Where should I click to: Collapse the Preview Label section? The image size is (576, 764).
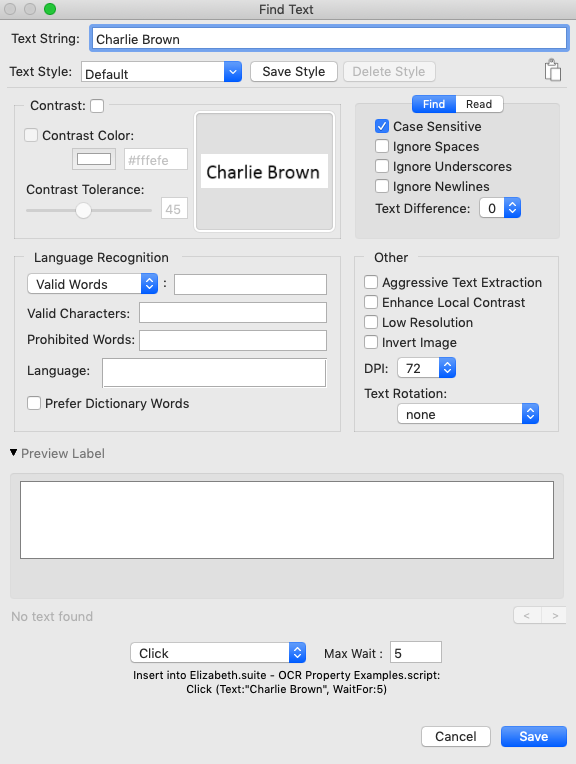[x=14, y=453]
